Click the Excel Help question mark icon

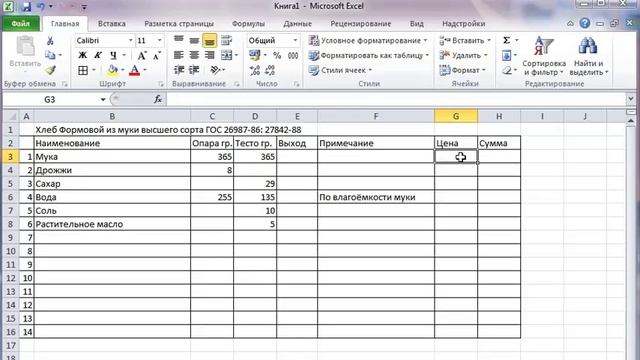click(x=584, y=23)
